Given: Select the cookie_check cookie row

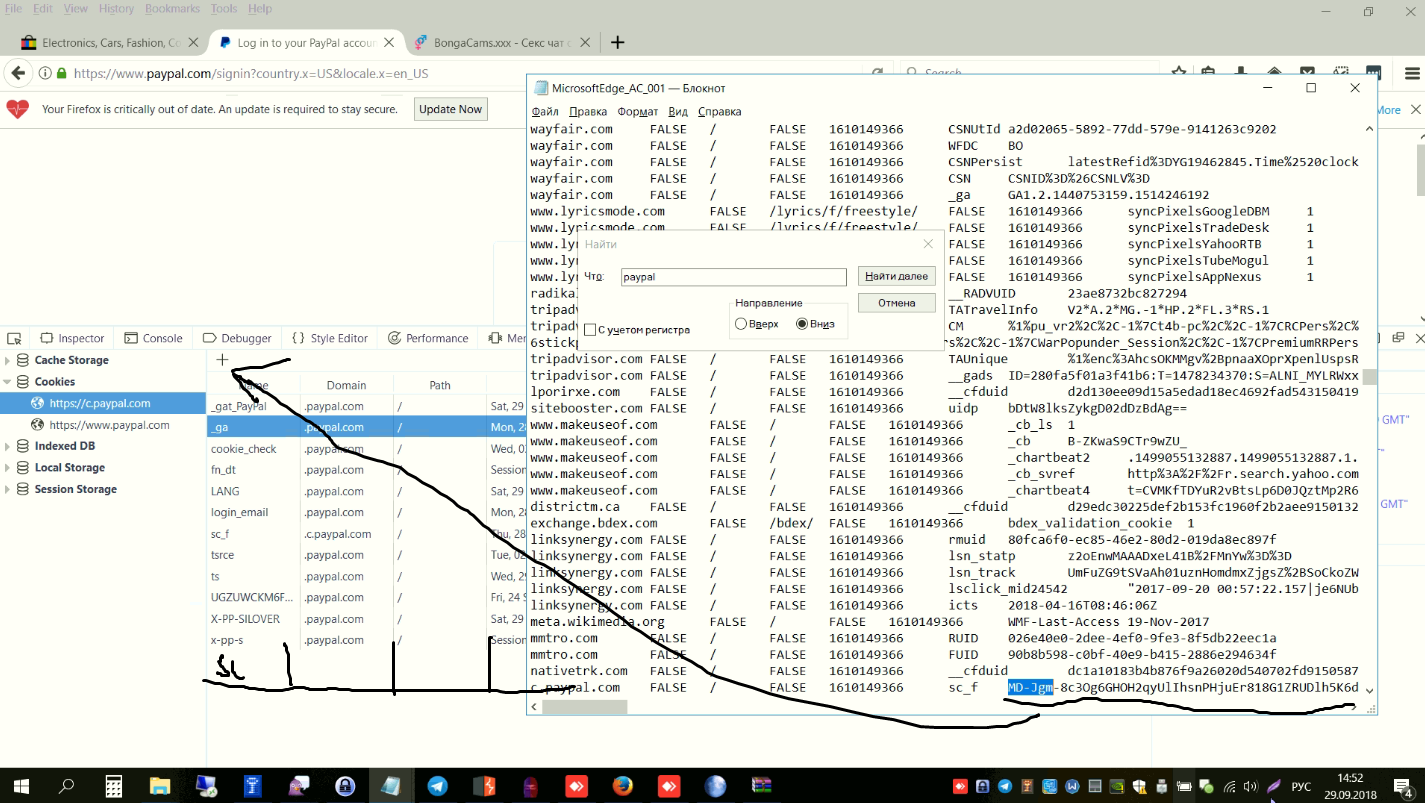Looking at the screenshot, I should pyautogui.click(x=365, y=449).
